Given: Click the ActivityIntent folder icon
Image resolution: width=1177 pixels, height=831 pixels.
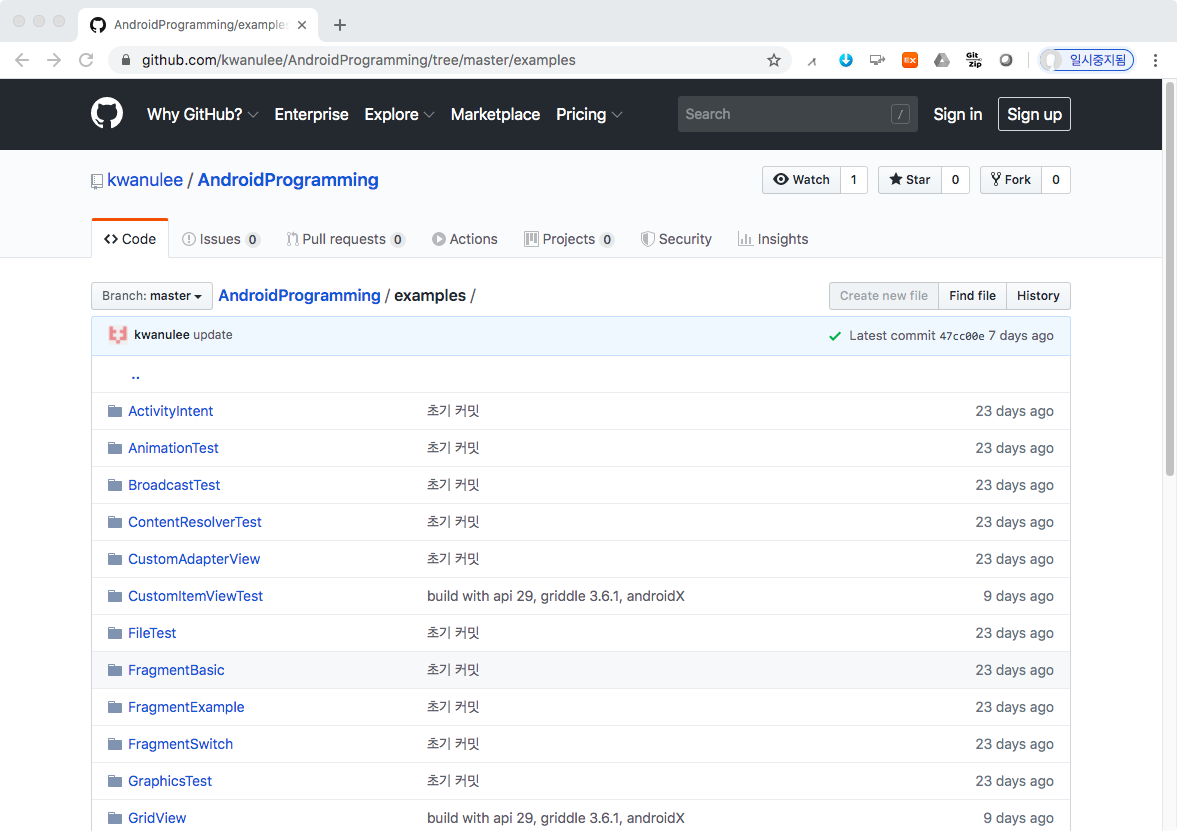Looking at the screenshot, I should (115, 411).
